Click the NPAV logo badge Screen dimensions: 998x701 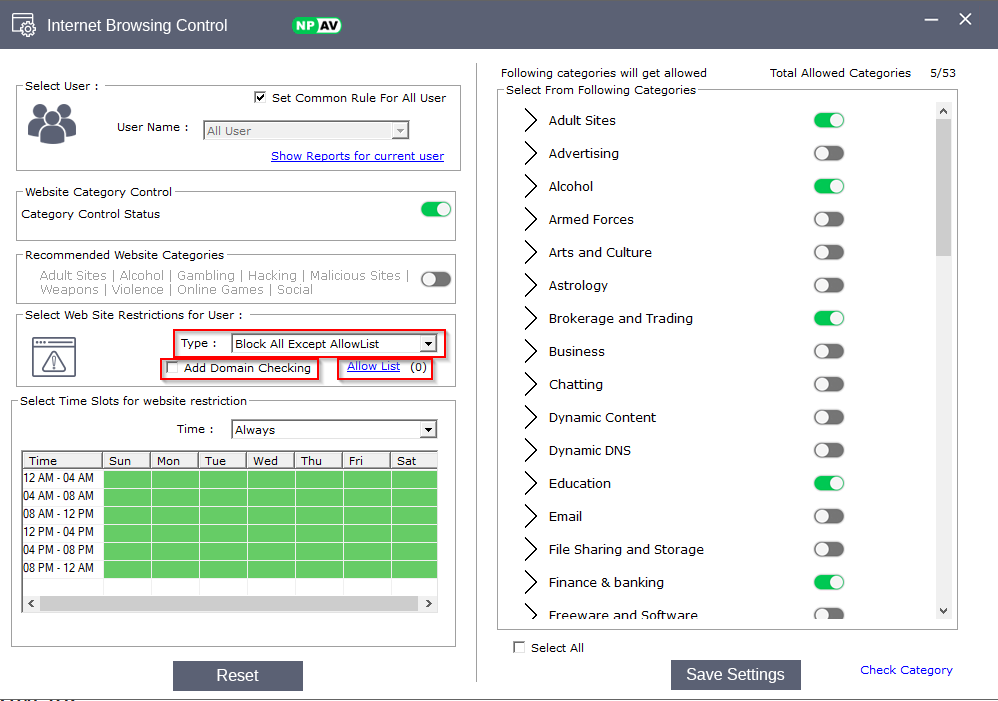click(x=317, y=25)
